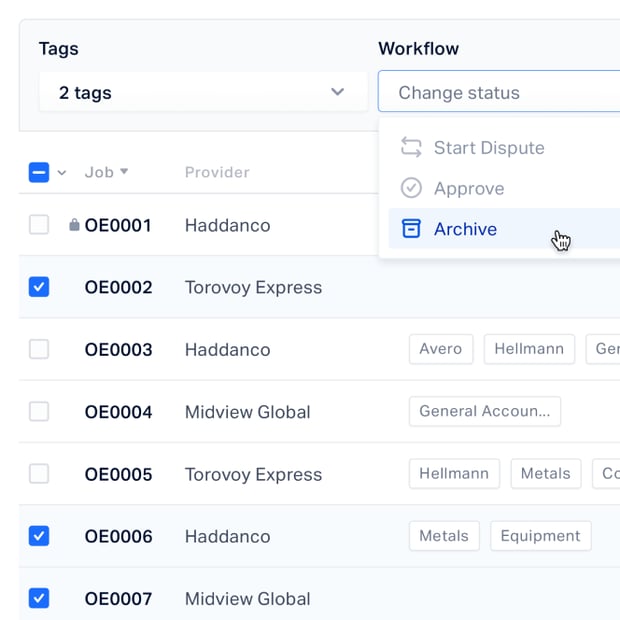This screenshot has width=620, height=620.
Task: Click the Start Dispute arrows icon
Action: [x=411, y=147]
